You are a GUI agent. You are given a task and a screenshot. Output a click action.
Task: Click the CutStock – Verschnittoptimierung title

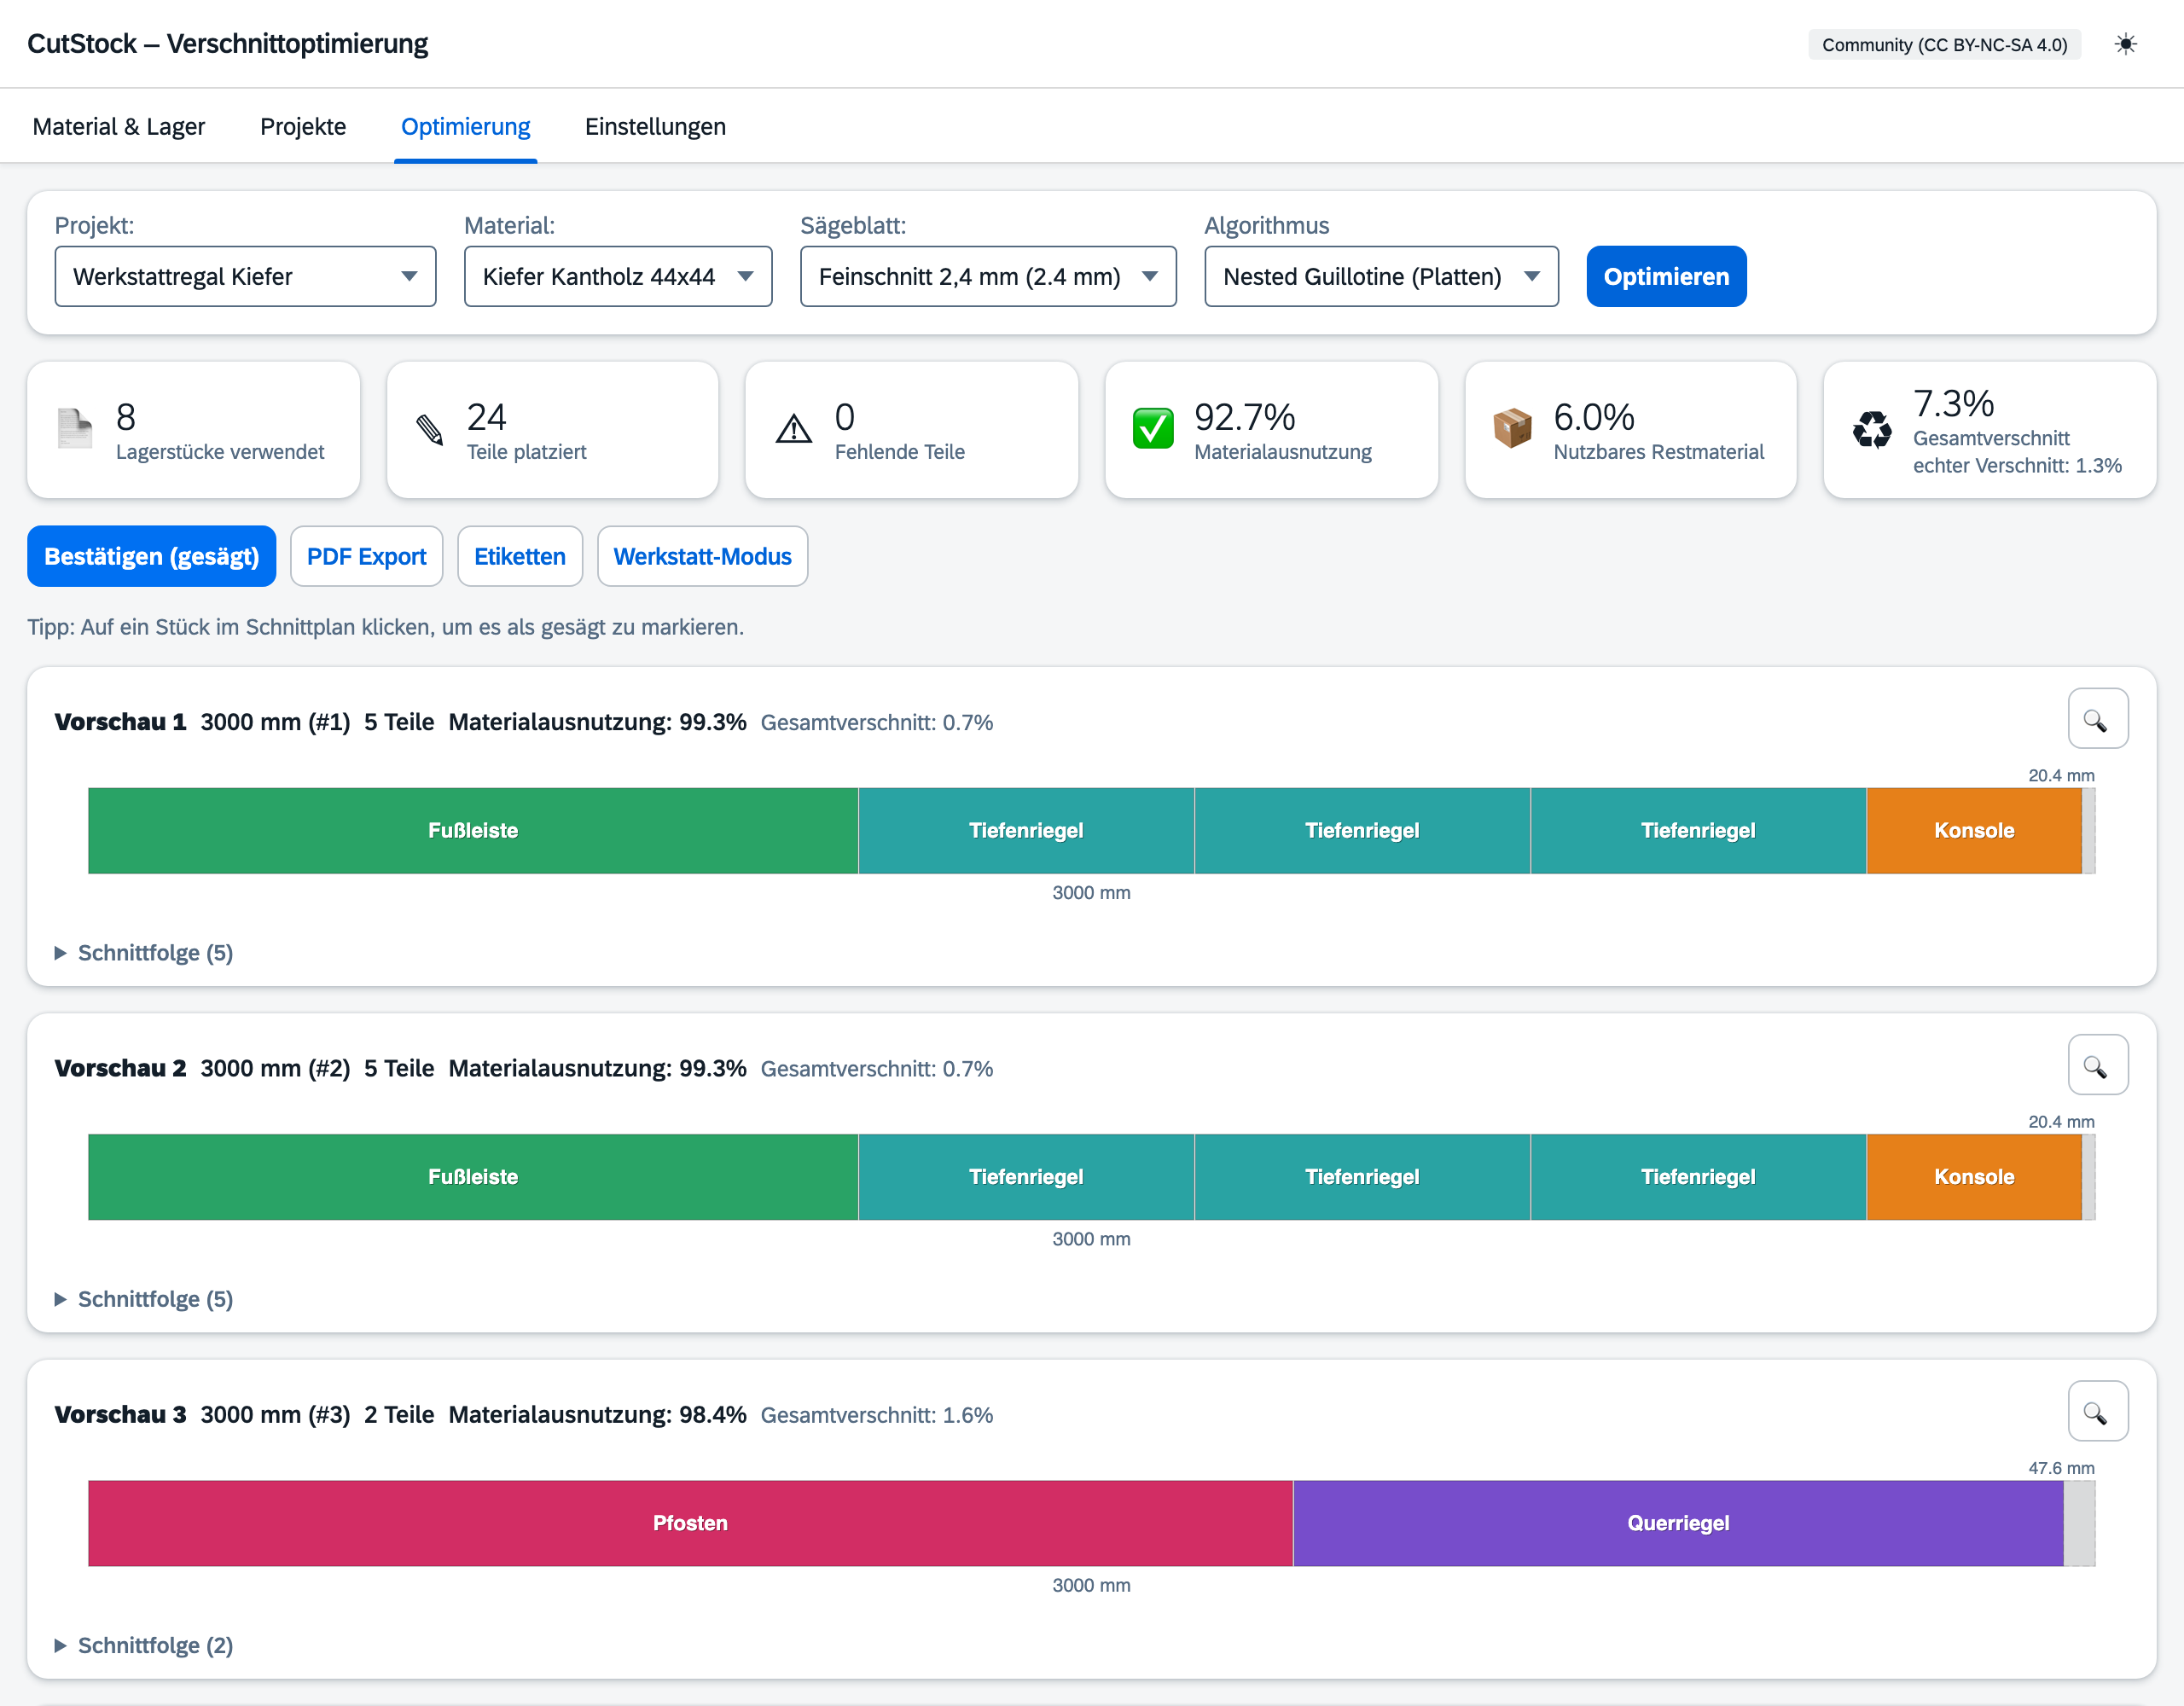tap(227, 44)
